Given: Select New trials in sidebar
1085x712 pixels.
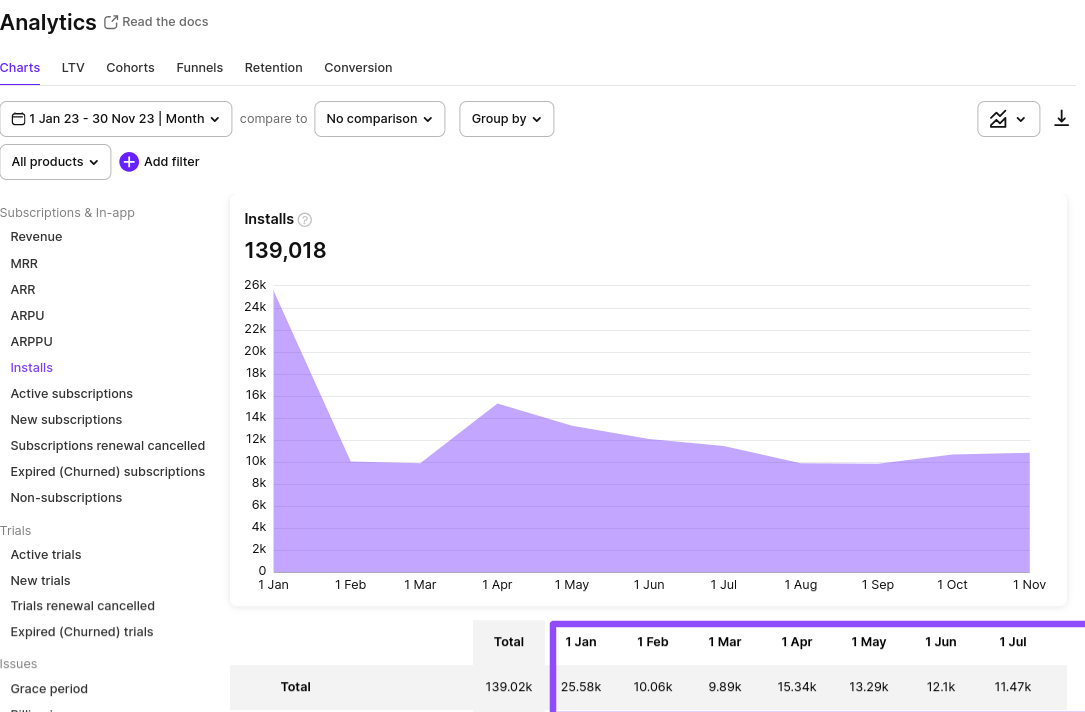Looking at the screenshot, I should coord(40,581).
